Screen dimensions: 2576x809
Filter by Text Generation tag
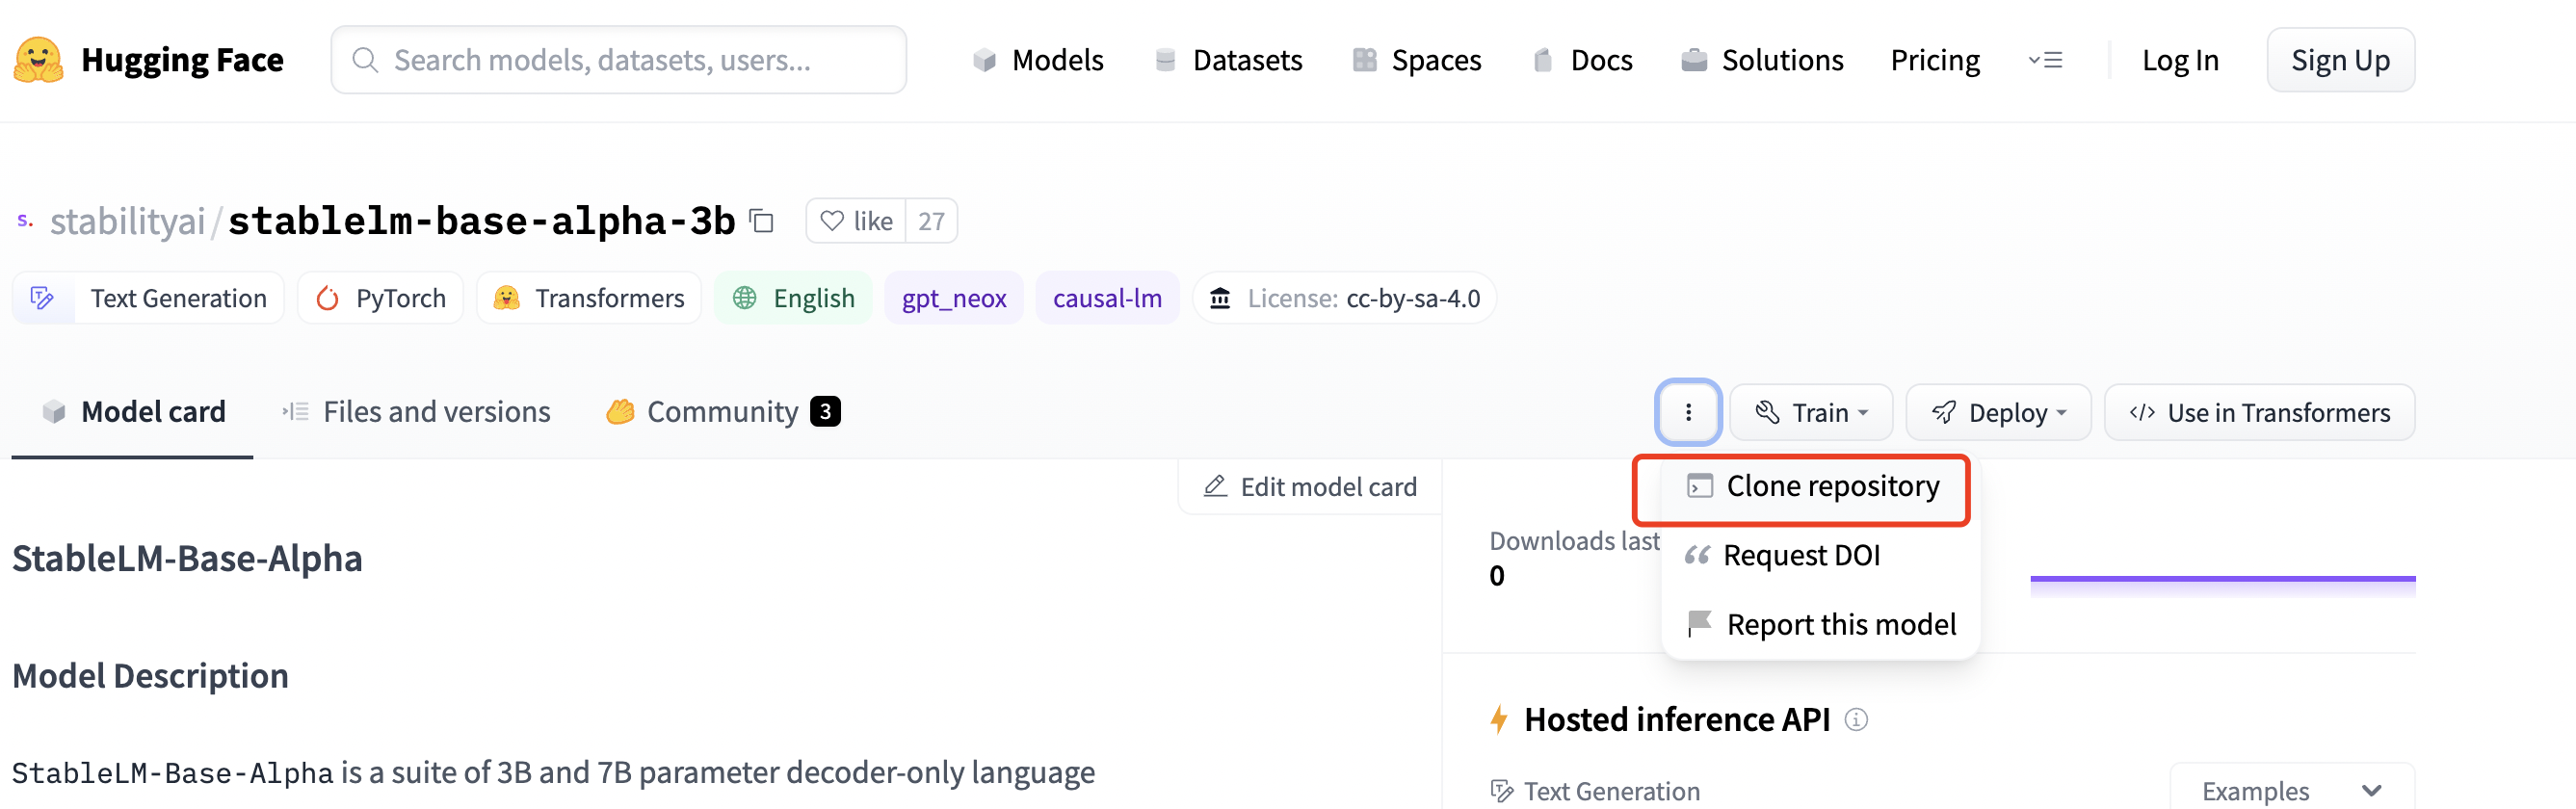tap(148, 298)
